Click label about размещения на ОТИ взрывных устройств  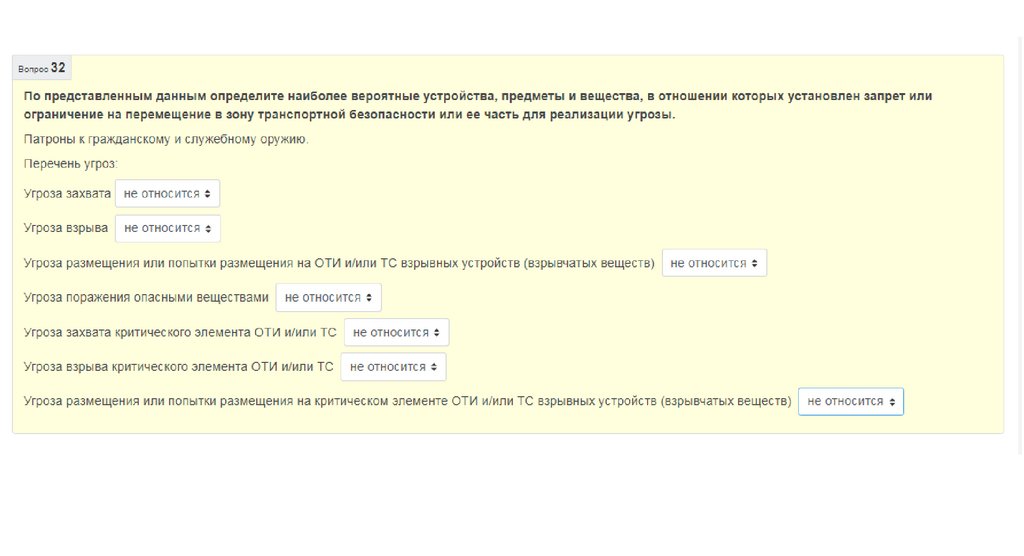point(339,263)
